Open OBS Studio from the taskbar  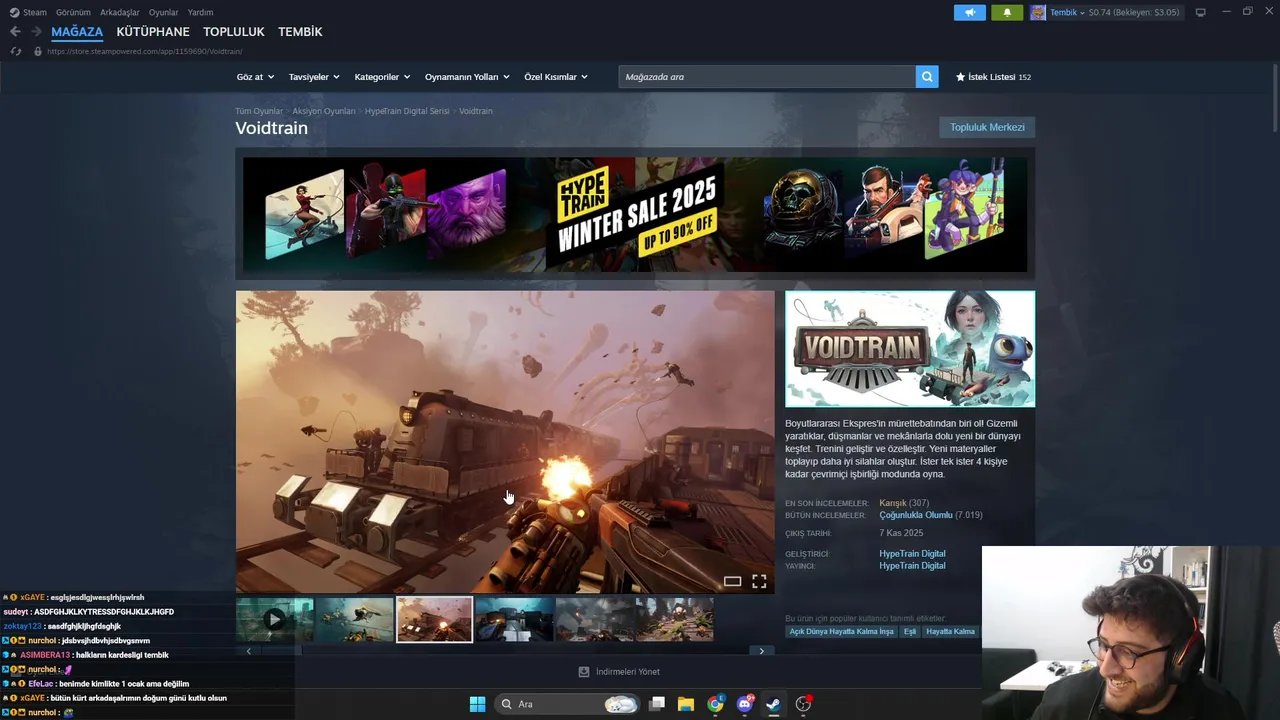[803, 704]
